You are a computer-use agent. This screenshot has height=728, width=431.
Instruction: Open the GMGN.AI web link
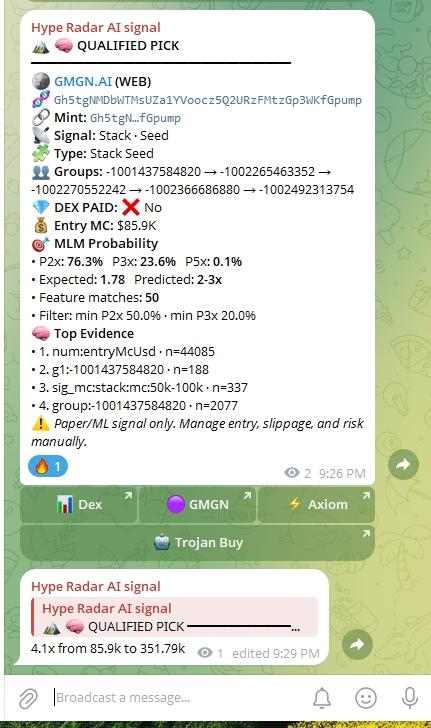tap(83, 82)
